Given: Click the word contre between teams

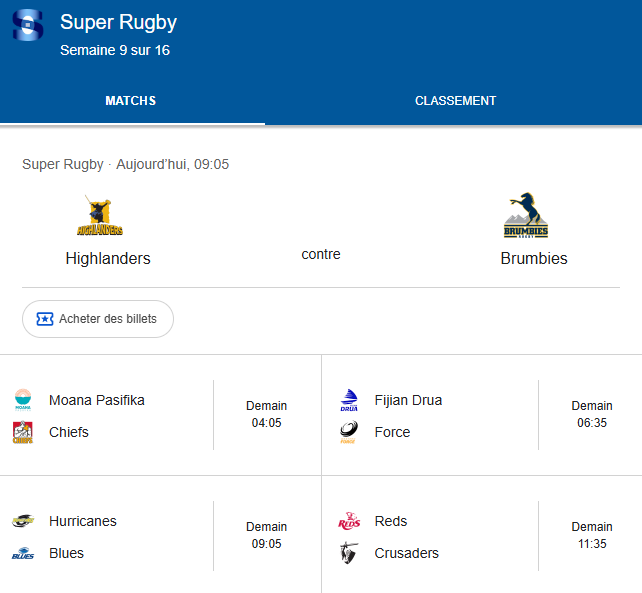Looking at the screenshot, I should click(x=321, y=254).
